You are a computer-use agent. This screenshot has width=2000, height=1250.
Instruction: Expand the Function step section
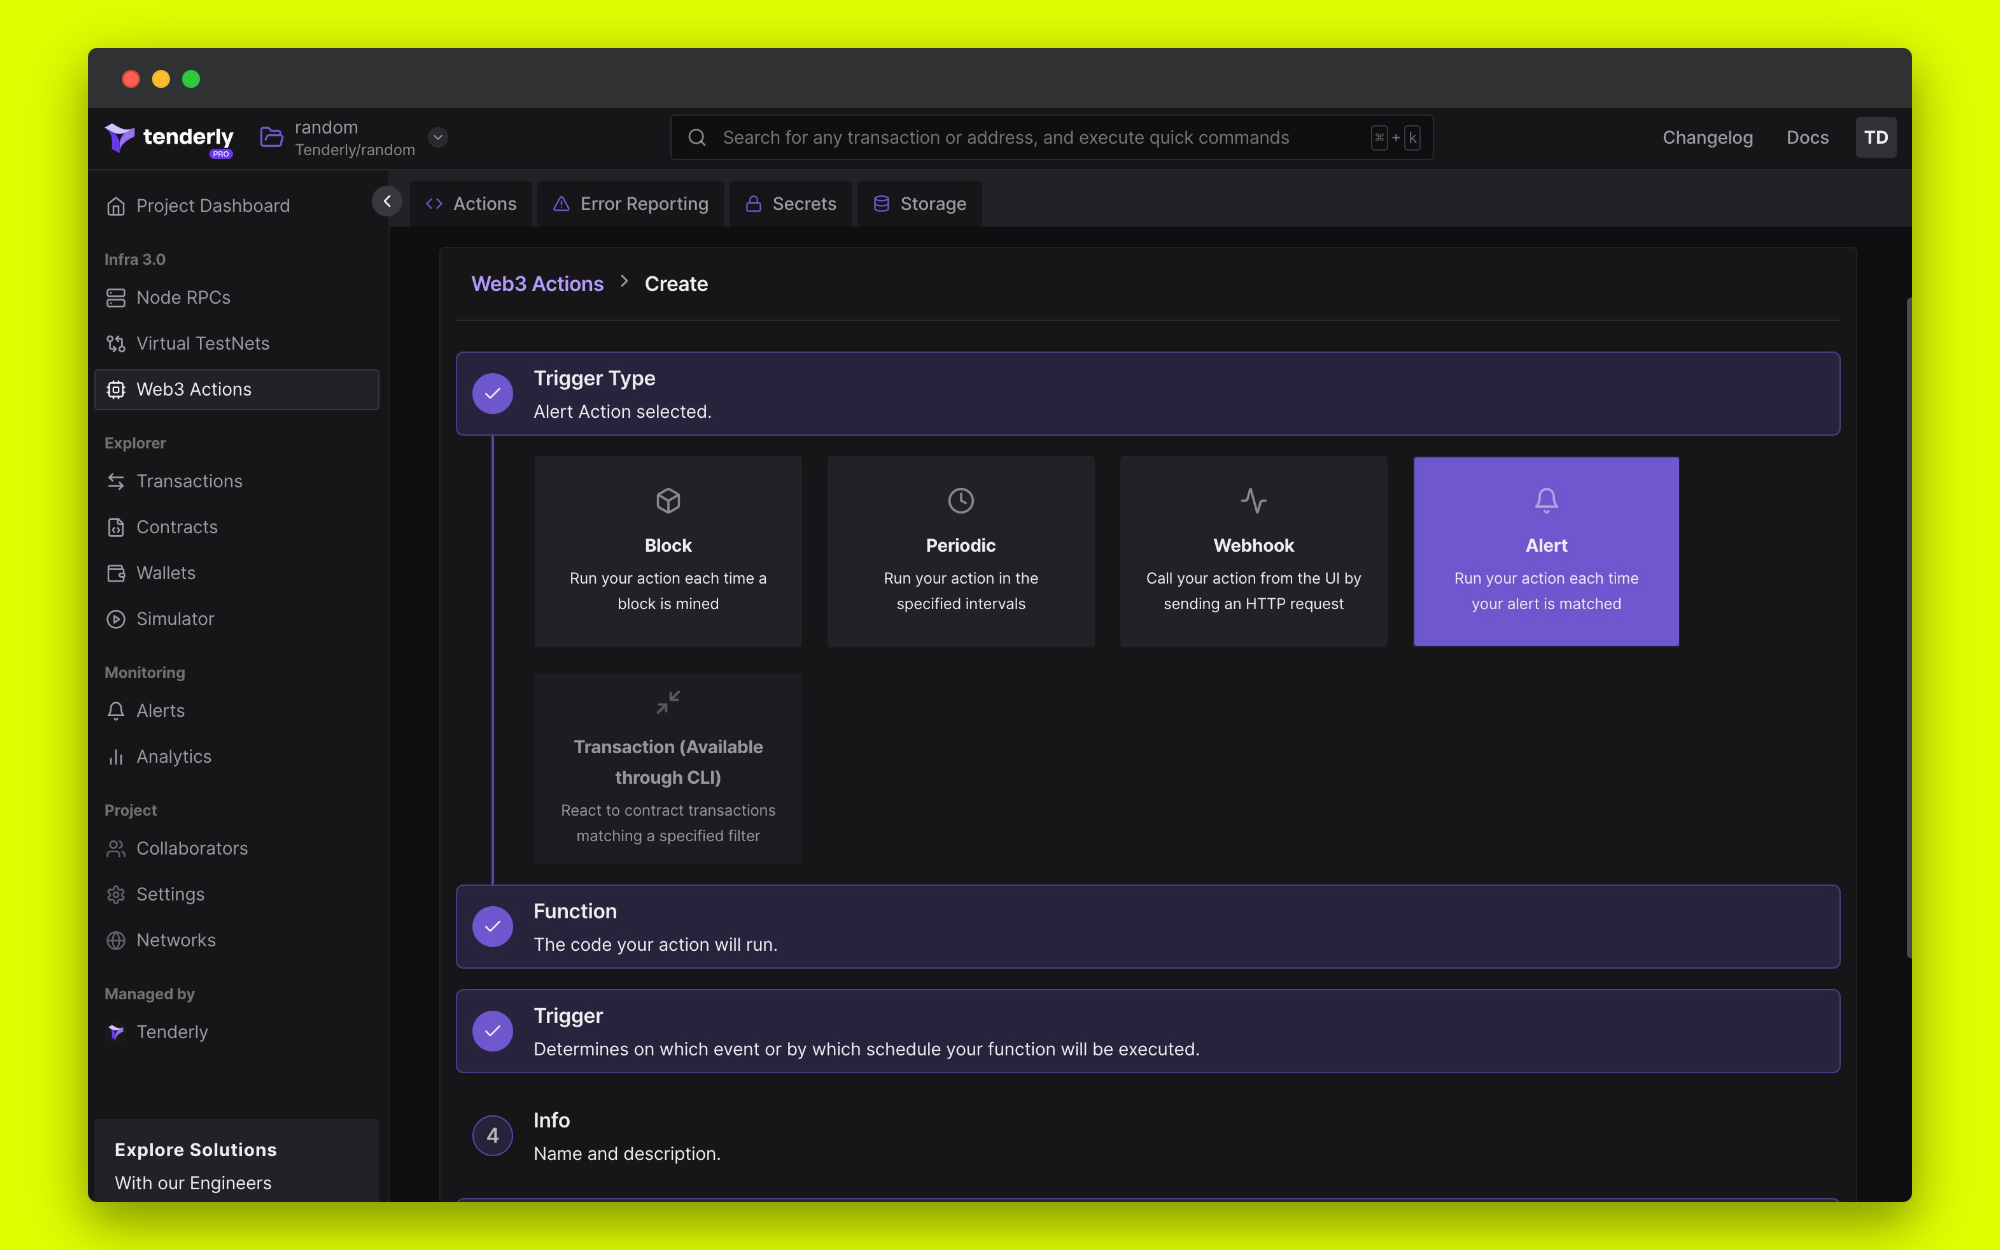pyautogui.click(x=1147, y=926)
